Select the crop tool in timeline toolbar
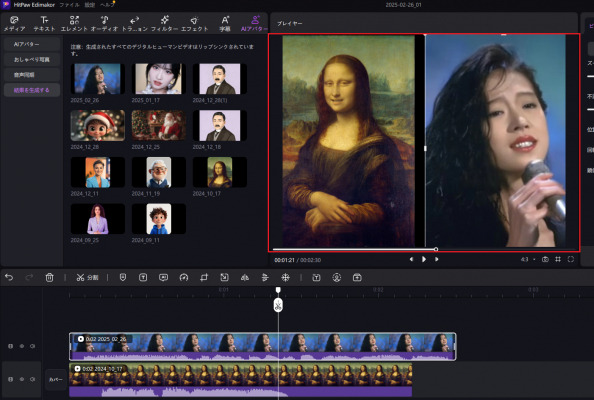The image size is (594, 400). pyautogui.click(x=204, y=278)
